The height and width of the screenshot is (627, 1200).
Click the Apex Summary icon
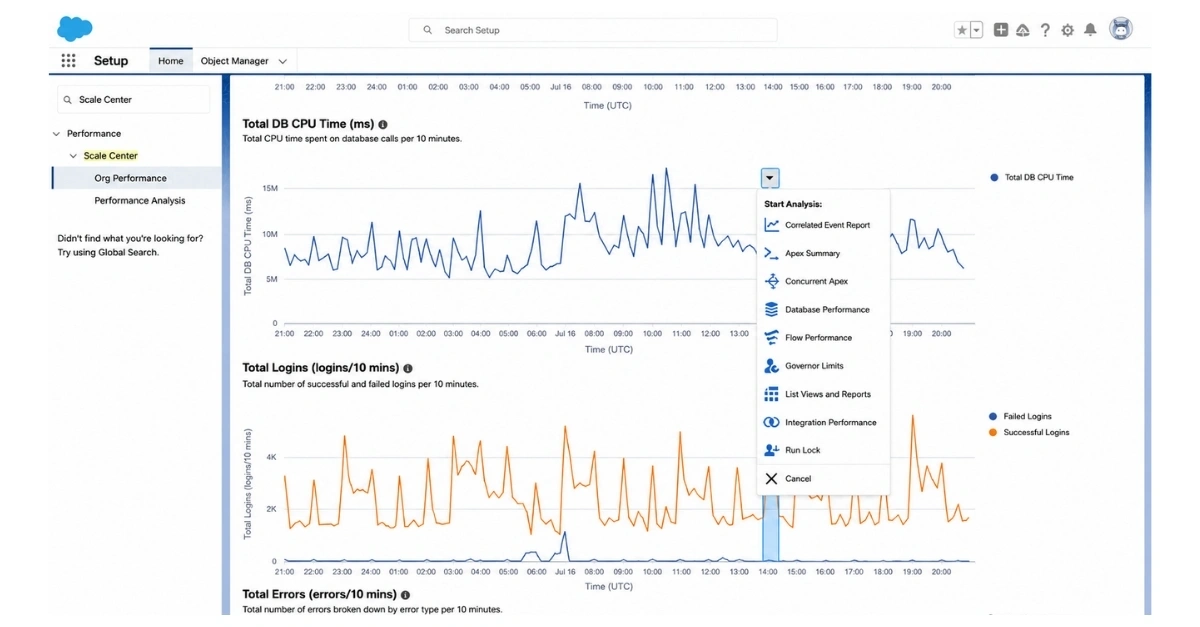pyautogui.click(x=771, y=253)
